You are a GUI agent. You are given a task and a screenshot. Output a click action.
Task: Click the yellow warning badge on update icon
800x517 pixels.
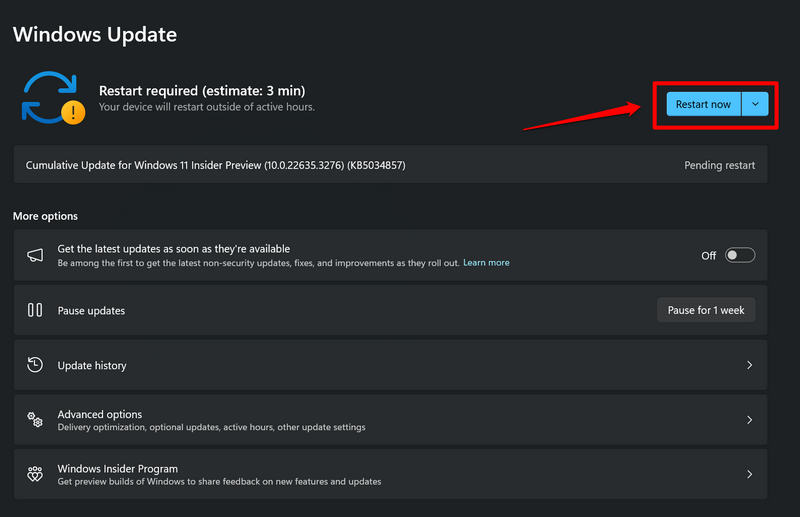73,111
